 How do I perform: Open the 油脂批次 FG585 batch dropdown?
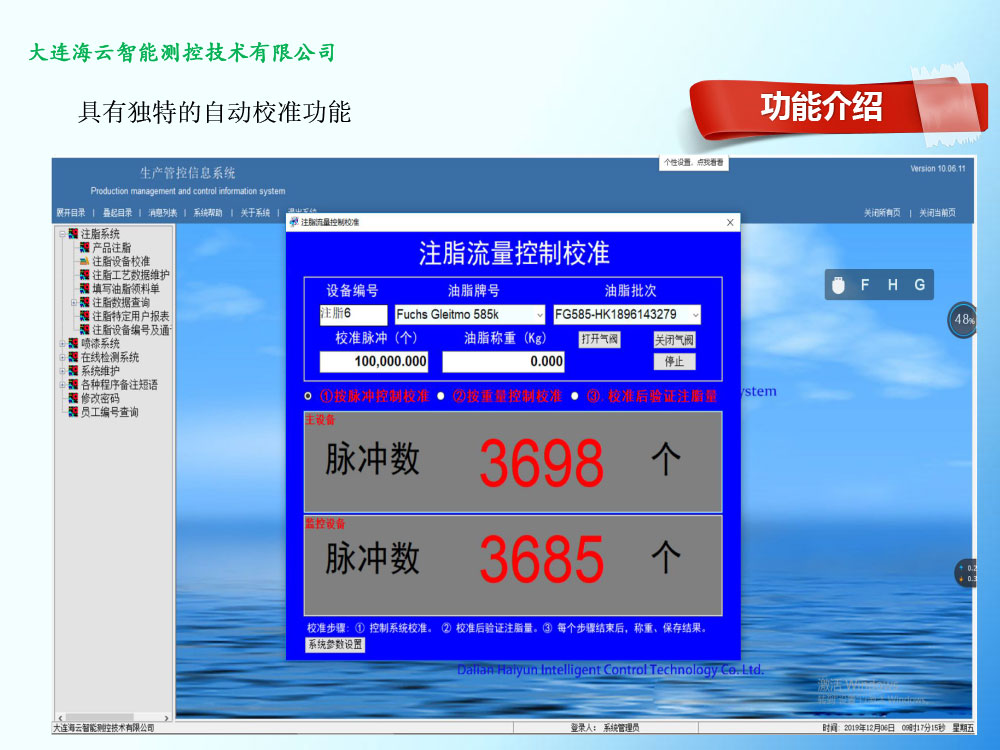pyautogui.click(x=695, y=315)
